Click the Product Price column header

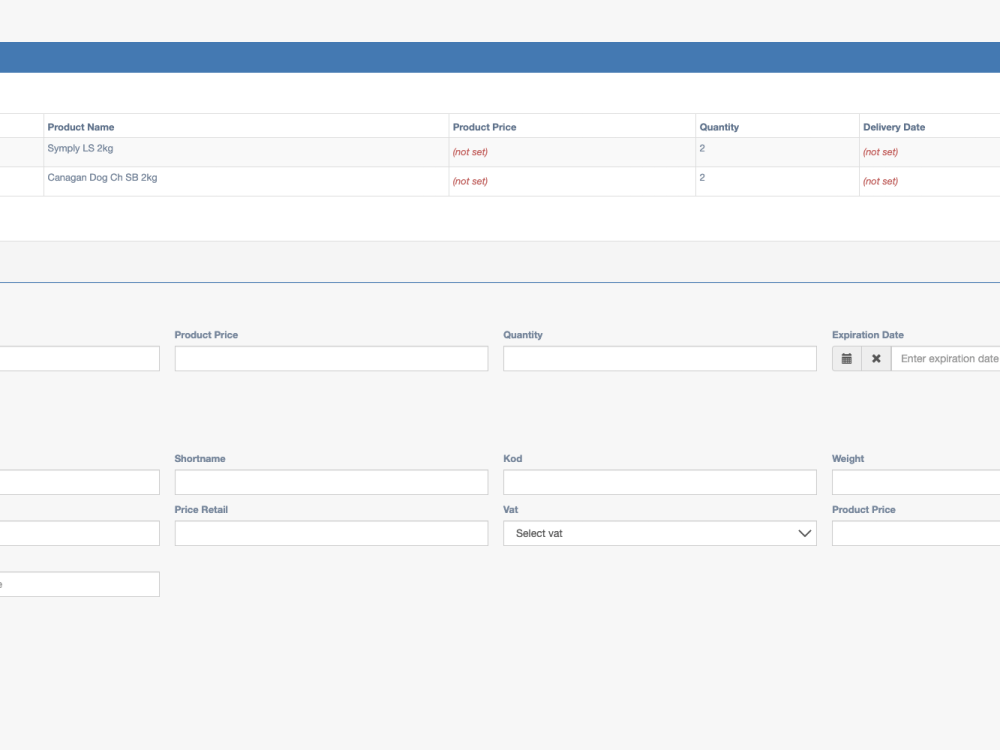coord(485,127)
